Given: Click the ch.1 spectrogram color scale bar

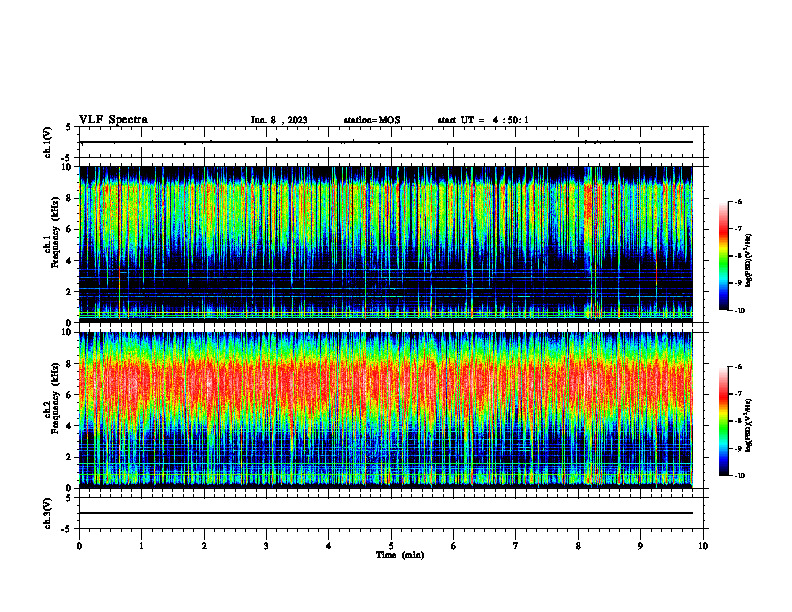Looking at the screenshot, I should [723, 256].
